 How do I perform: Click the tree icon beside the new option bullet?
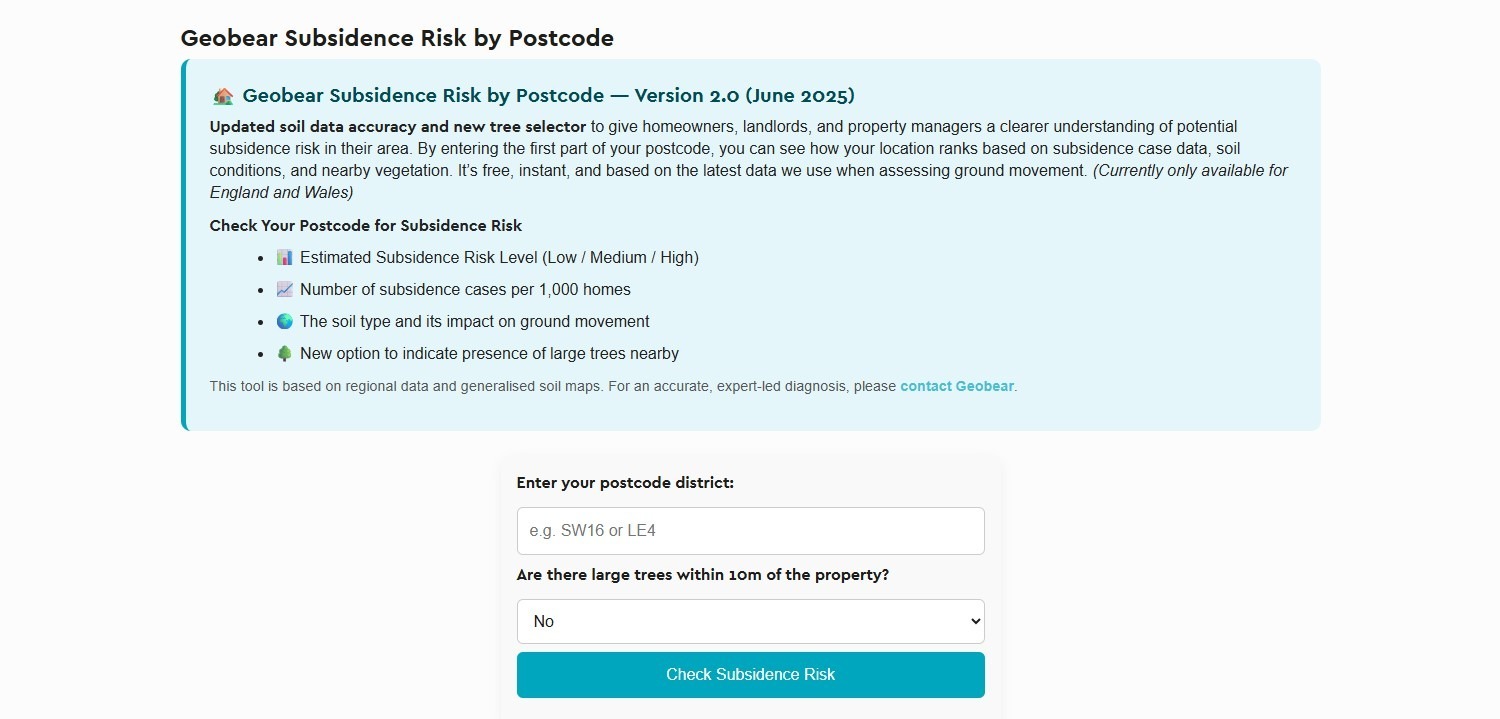pos(283,353)
